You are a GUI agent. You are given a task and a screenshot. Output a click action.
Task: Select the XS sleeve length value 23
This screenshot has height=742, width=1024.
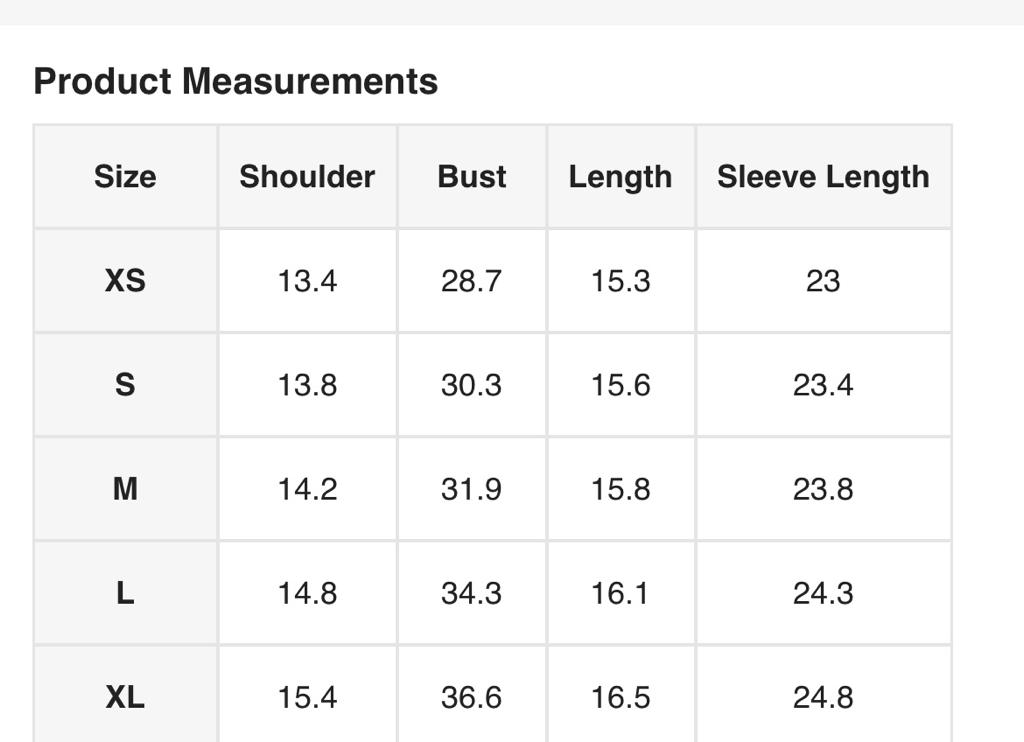(x=823, y=281)
